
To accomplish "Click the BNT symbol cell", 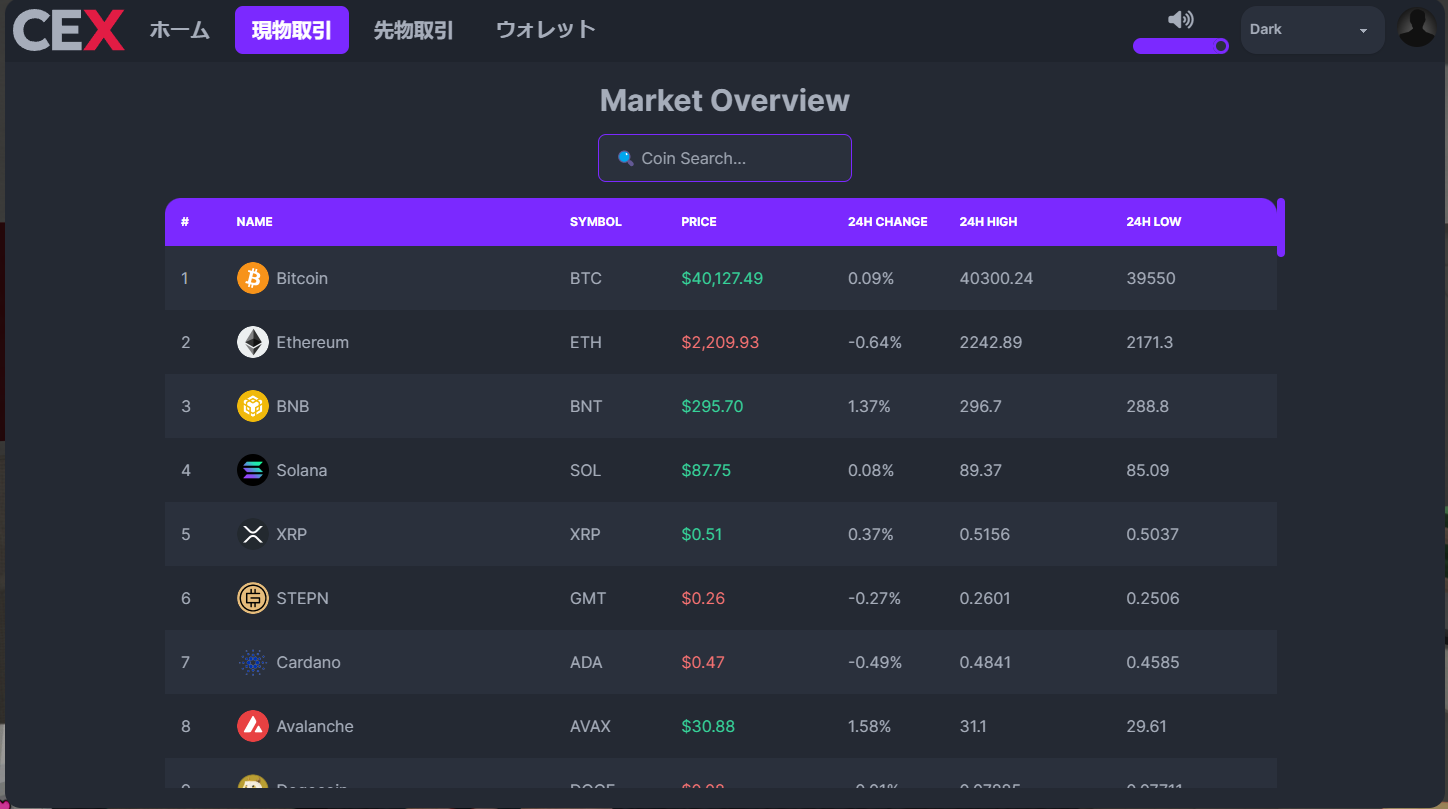I will pos(586,406).
